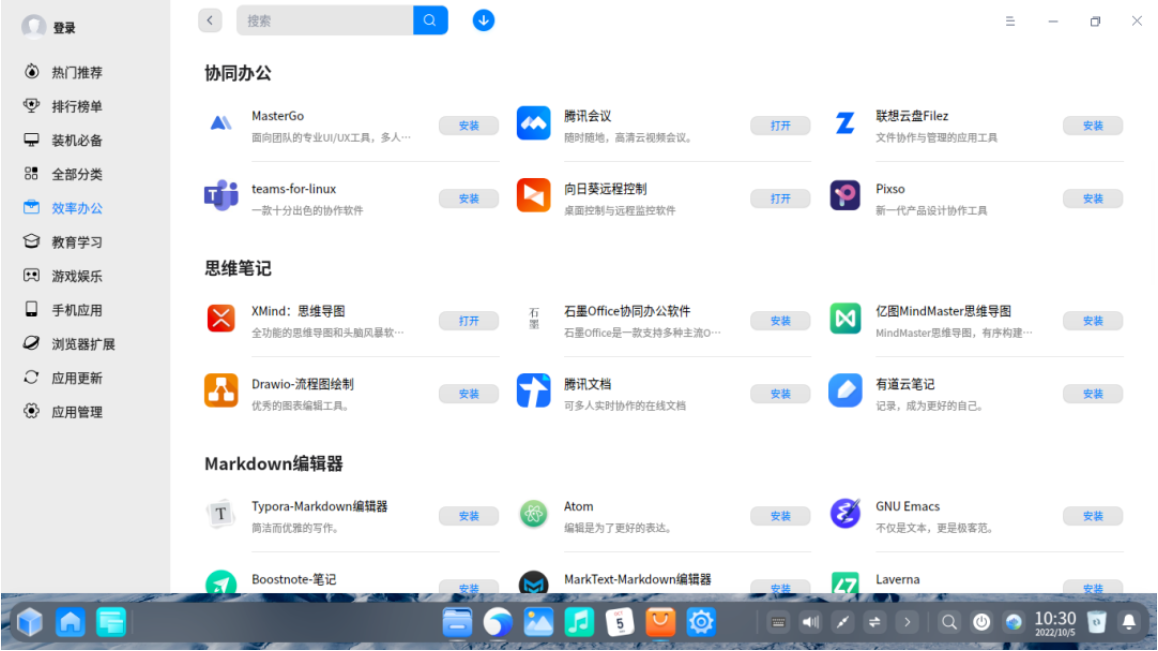Open the XMind app icon
Image resolution: width=1158 pixels, height=651 pixels.
pos(221,318)
